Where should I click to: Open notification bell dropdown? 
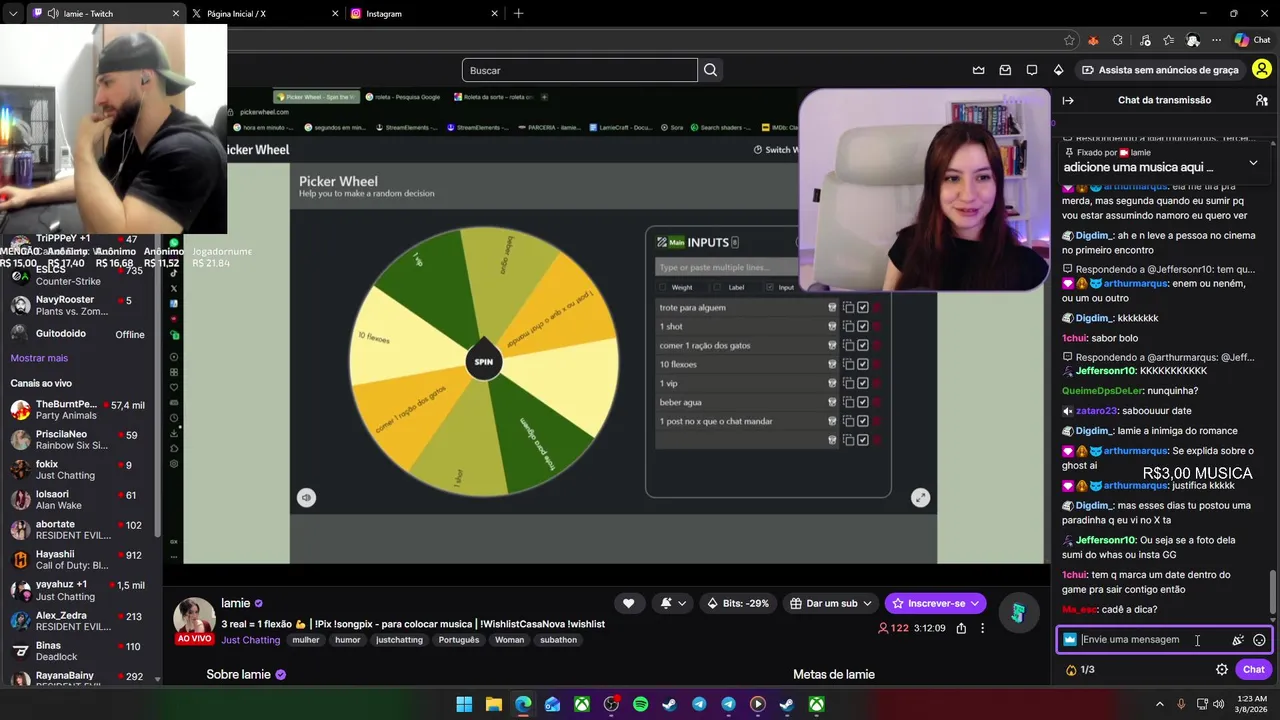[x=673, y=603]
